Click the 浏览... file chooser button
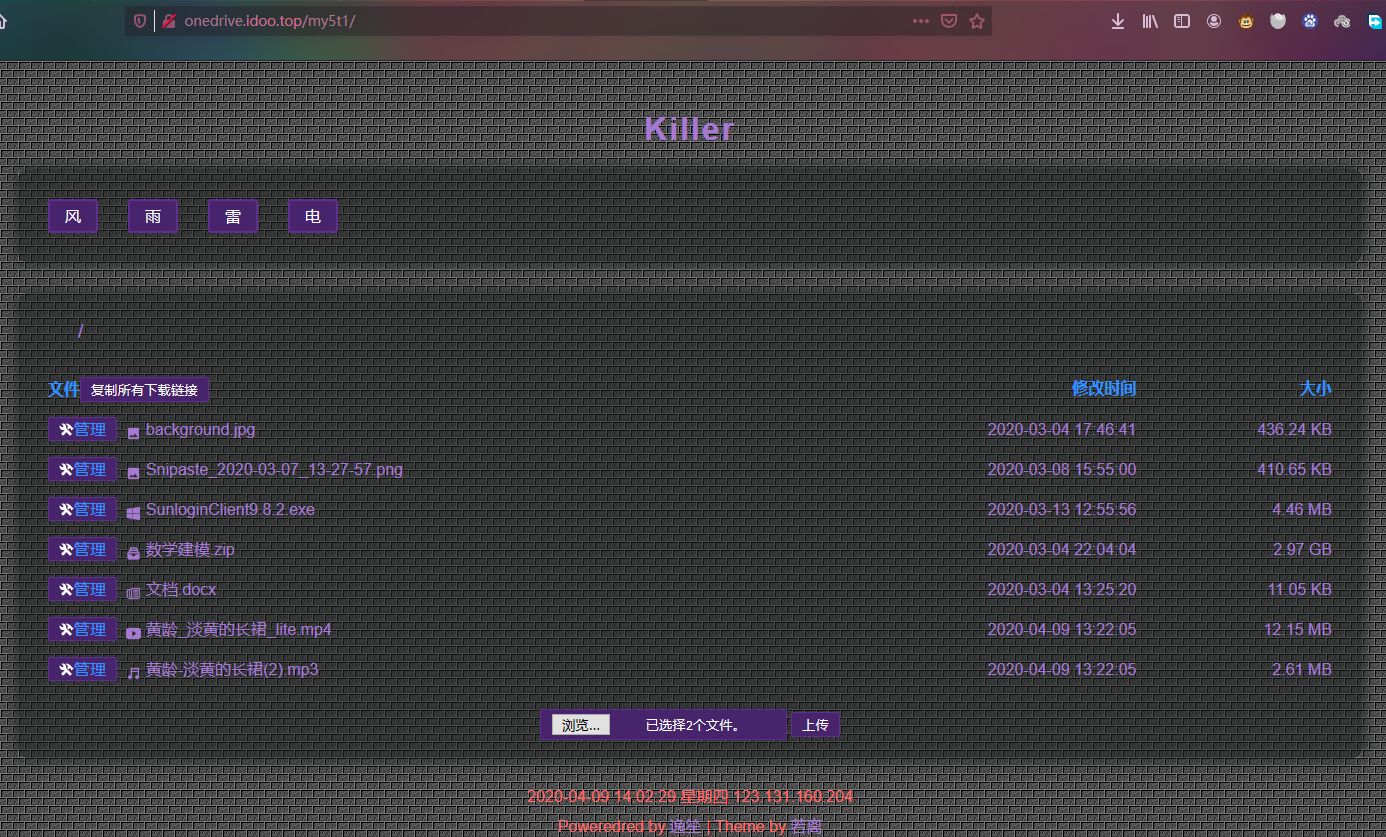 point(581,725)
